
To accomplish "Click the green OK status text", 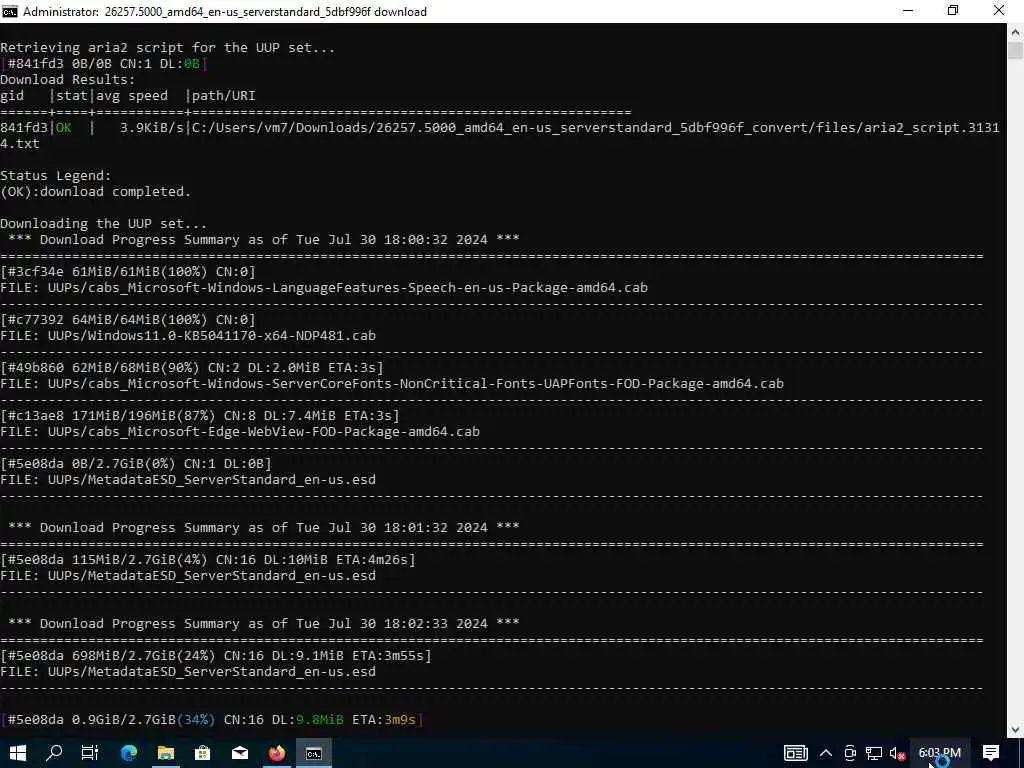I will (x=63, y=127).
